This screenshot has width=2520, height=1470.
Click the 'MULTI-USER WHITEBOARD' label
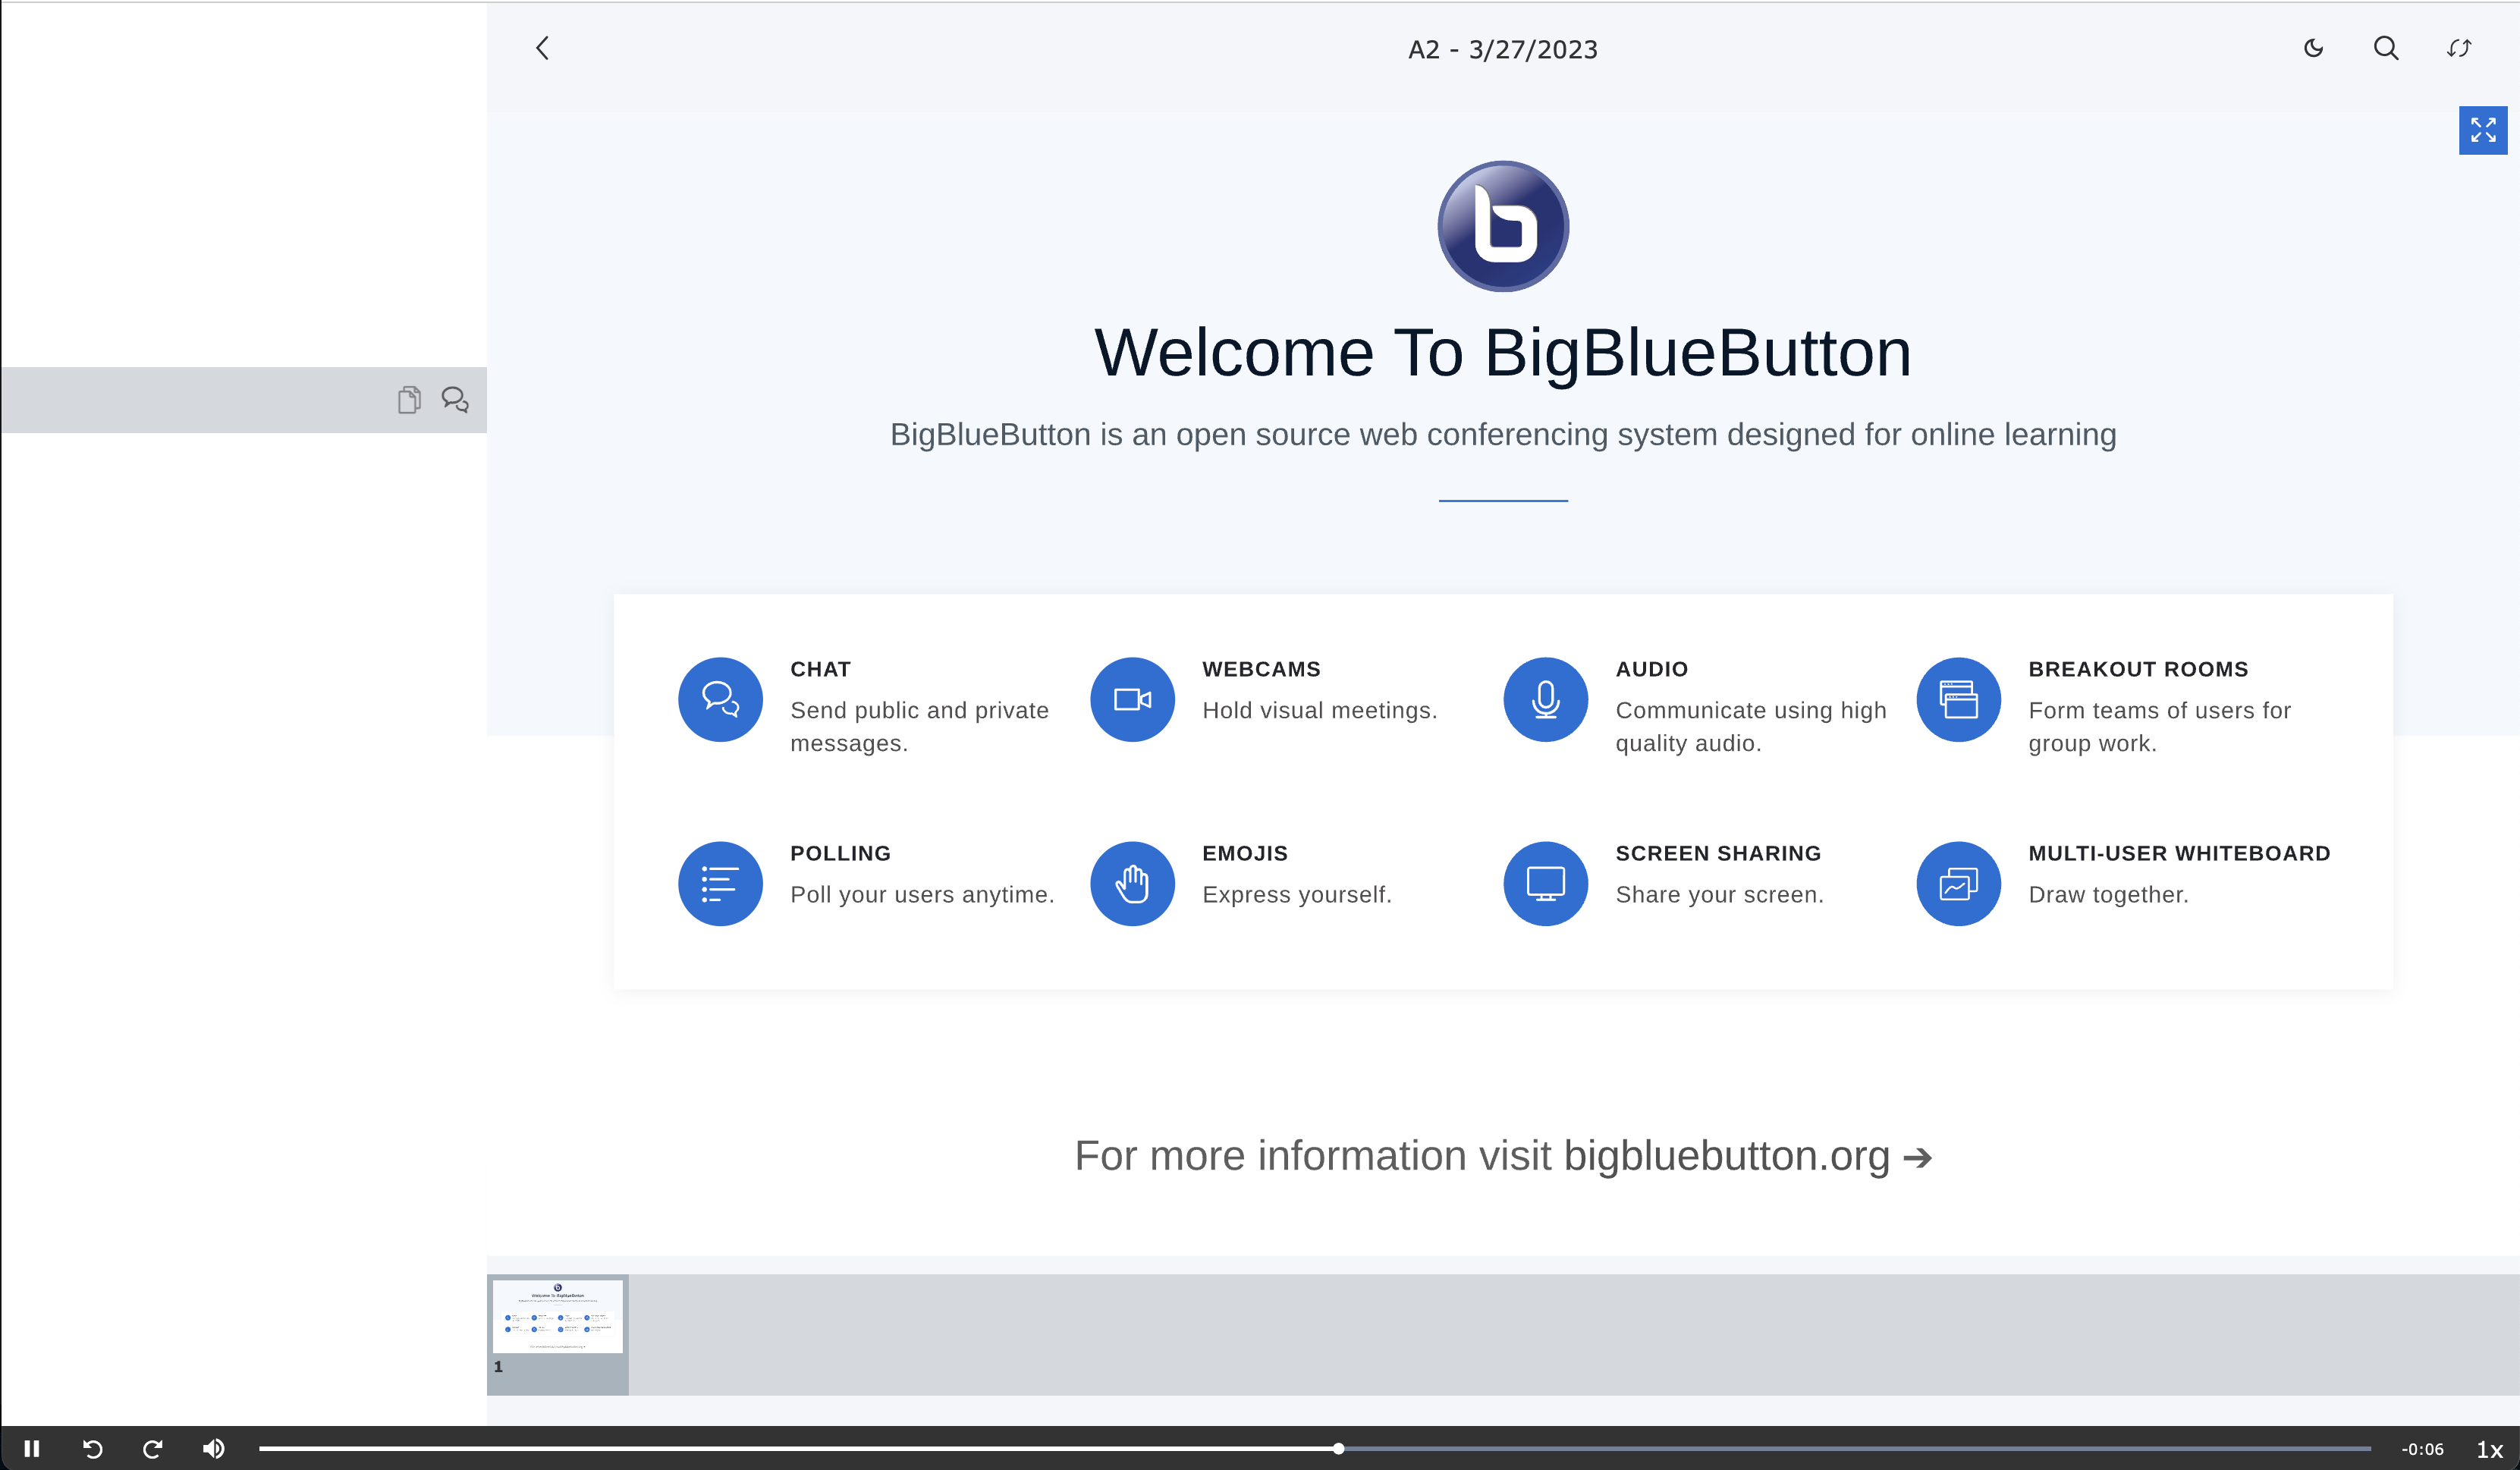click(2179, 853)
